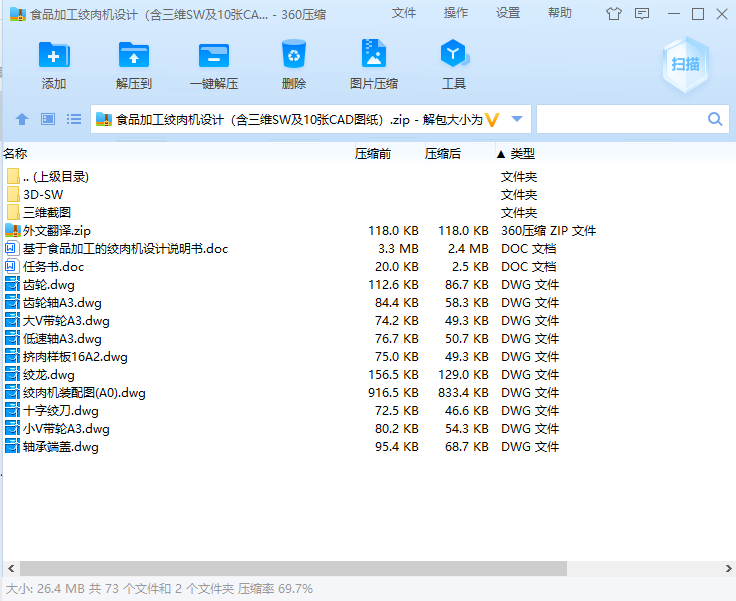This screenshot has width=736, height=601.
Task: Switch to the list view icon
Action: click(x=74, y=119)
